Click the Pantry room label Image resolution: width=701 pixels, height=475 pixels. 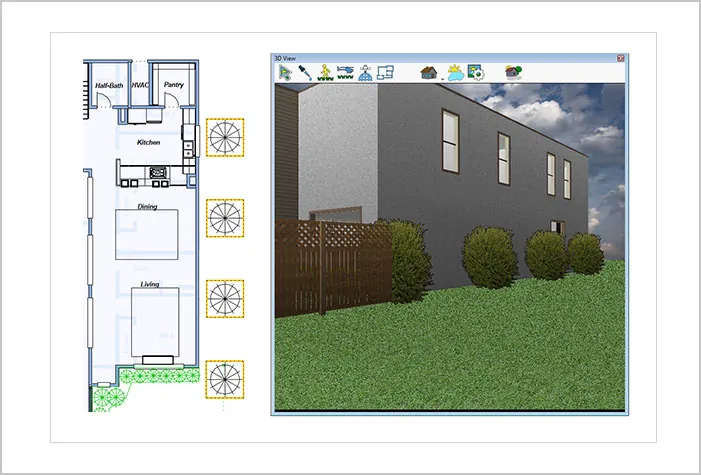[x=173, y=85]
